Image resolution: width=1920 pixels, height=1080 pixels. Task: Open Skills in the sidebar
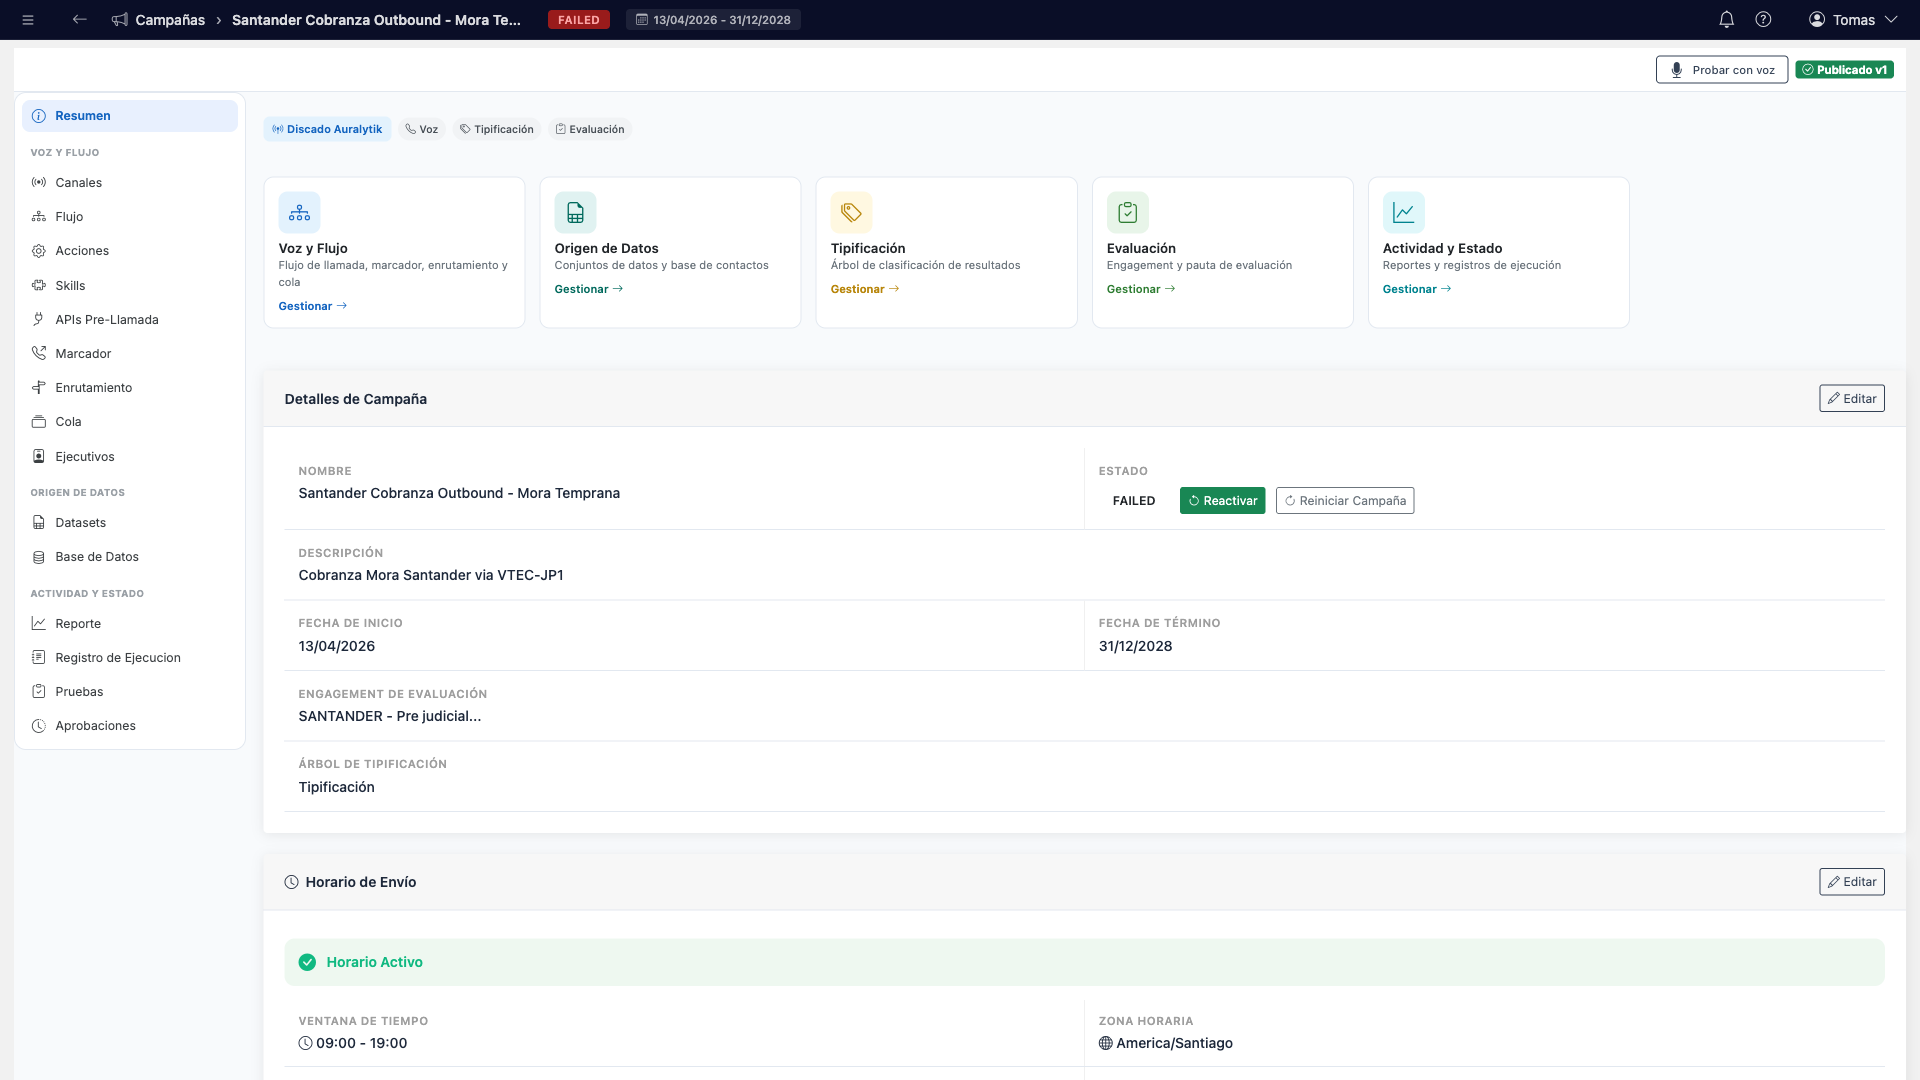pos(130,286)
